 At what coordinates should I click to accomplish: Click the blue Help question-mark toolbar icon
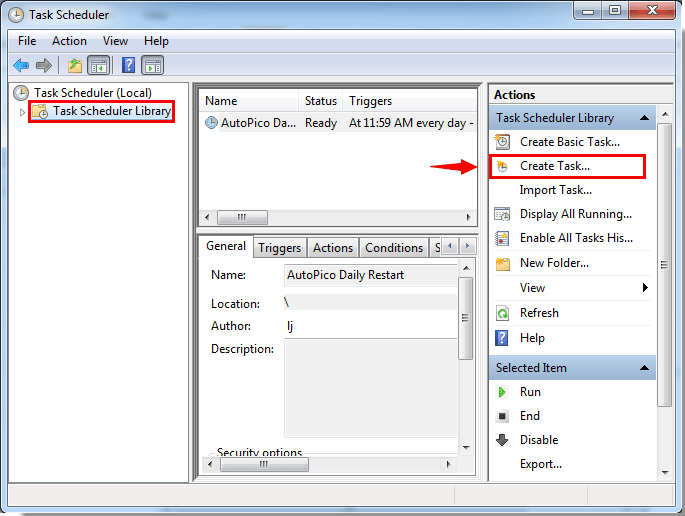128,66
